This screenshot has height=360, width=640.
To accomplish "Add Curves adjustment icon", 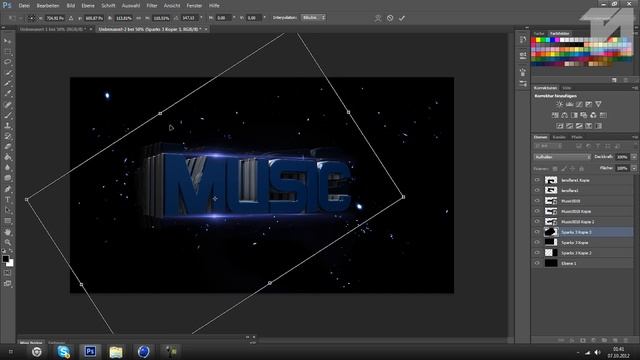I will 579,104.
